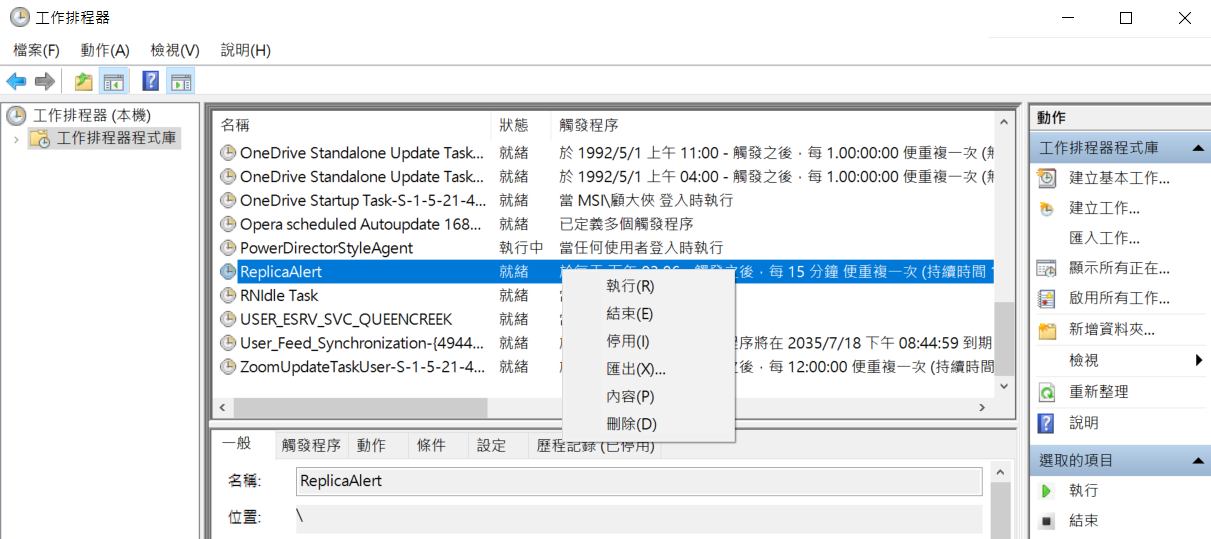Select the PowerDirectorStyleAgent task row
This screenshot has height=539, width=1211.
[326, 248]
